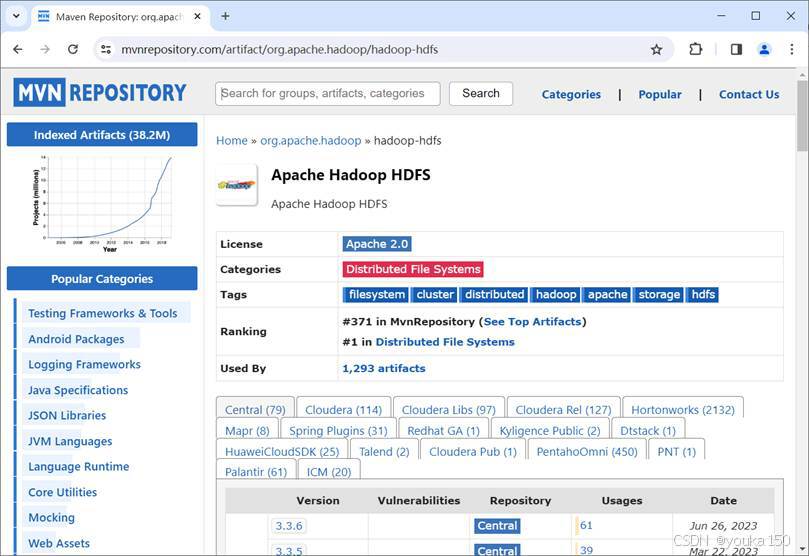Open org.apache.hadoop breadcrumb link

tap(311, 140)
